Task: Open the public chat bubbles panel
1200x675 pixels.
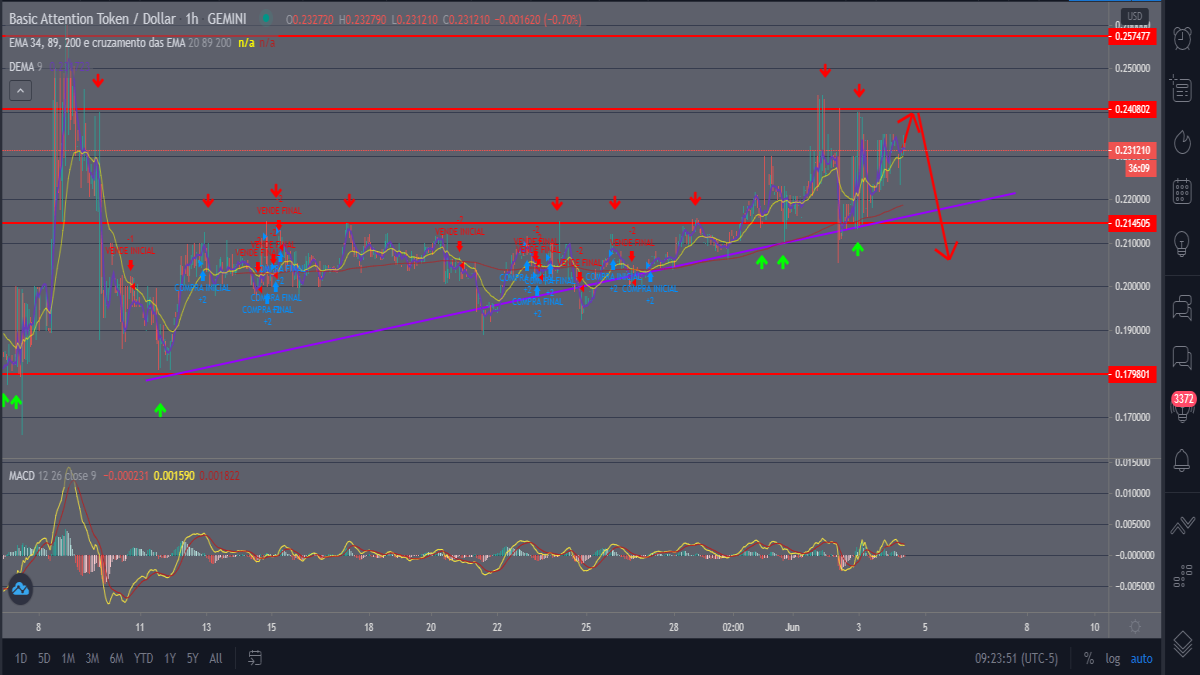Action: coord(1182,306)
